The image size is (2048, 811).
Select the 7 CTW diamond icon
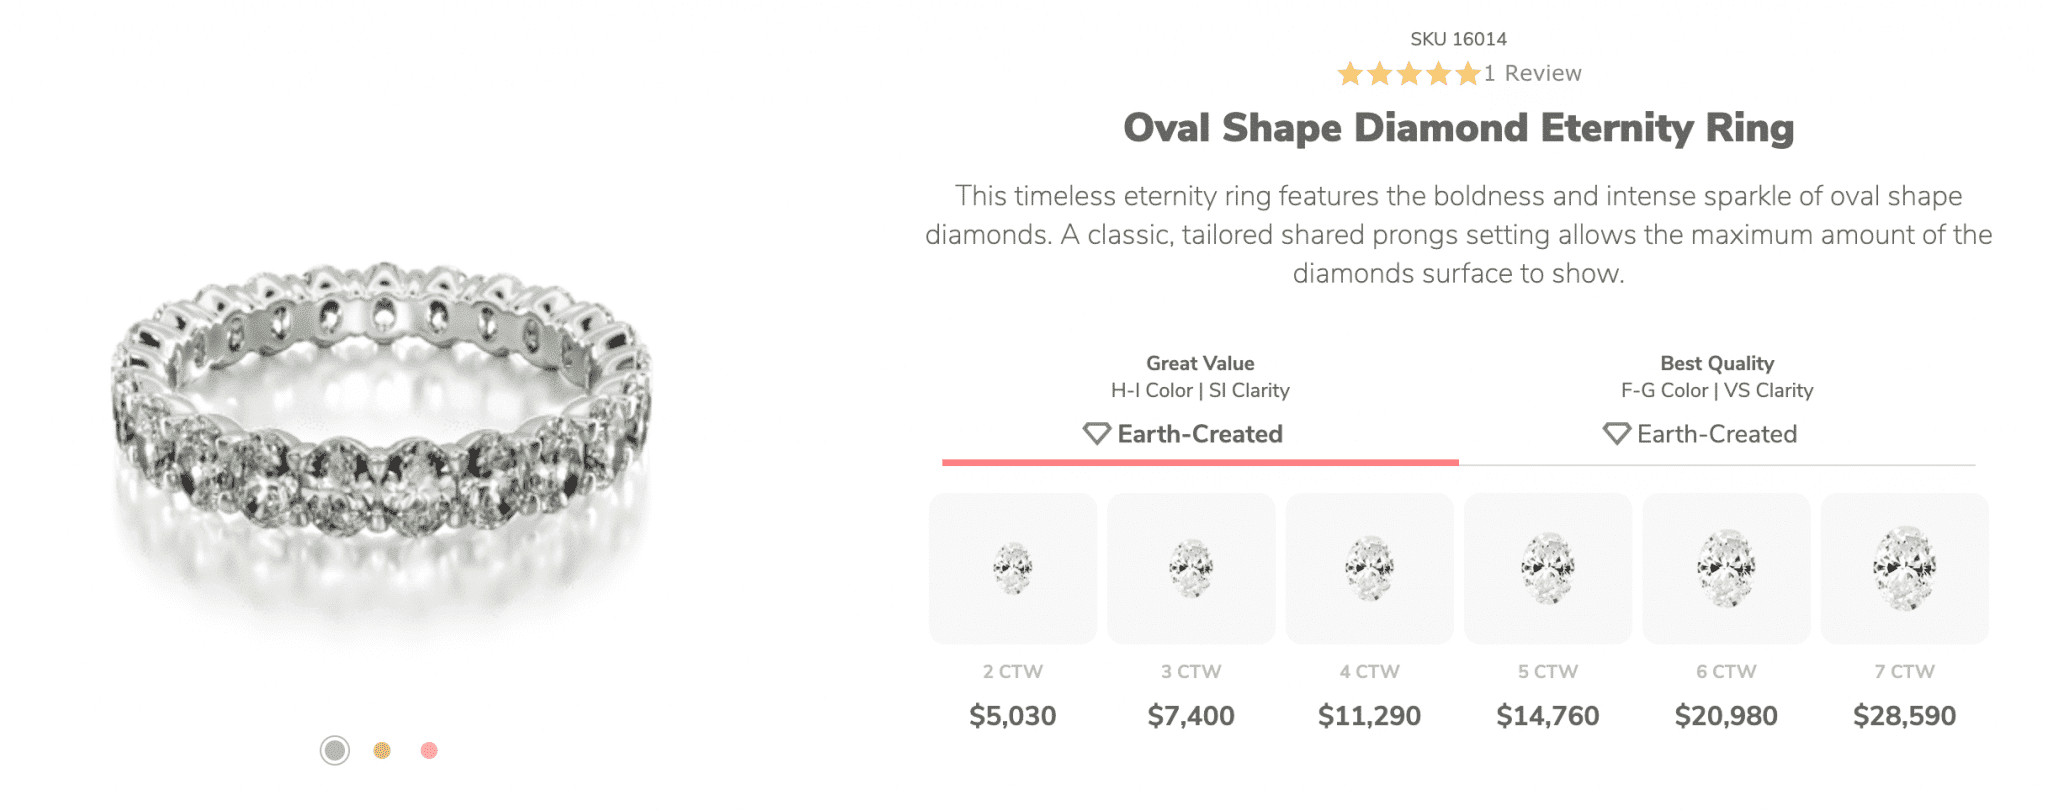1903,568
